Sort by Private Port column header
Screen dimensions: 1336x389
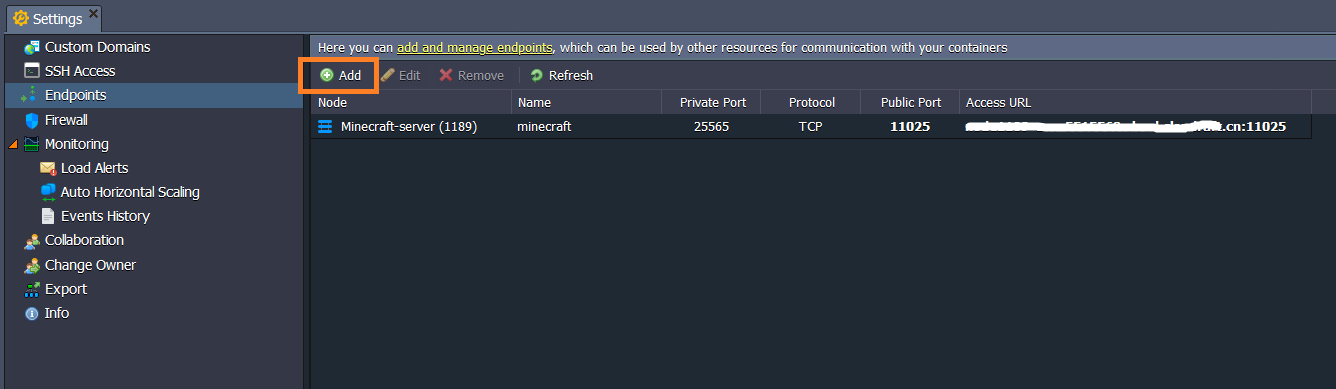coord(711,102)
